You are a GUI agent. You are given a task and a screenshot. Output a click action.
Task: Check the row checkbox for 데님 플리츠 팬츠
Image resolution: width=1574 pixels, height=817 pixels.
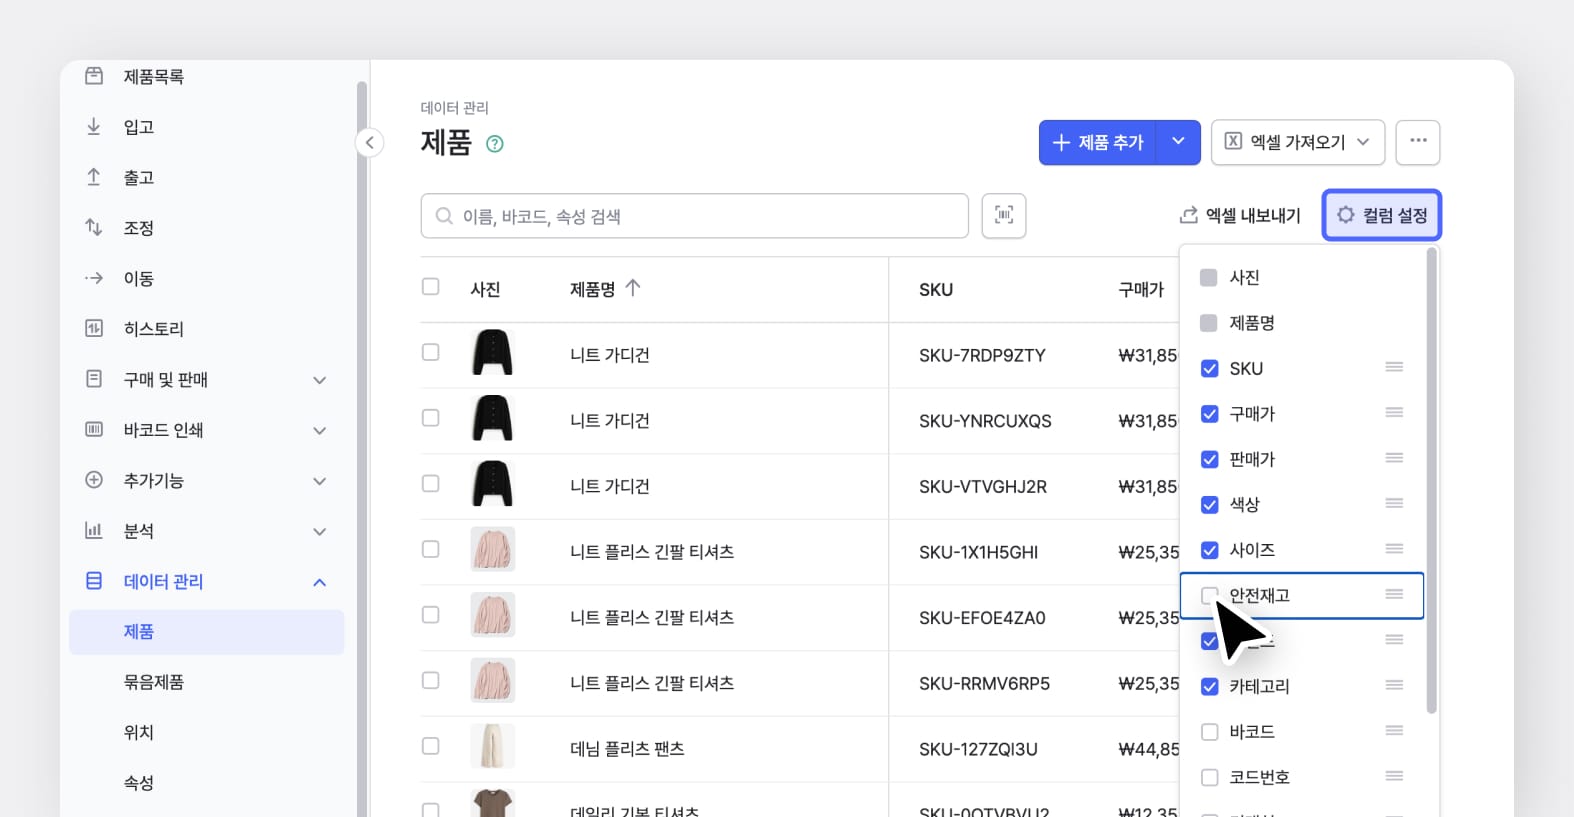pyautogui.click(x=431, y=745)
